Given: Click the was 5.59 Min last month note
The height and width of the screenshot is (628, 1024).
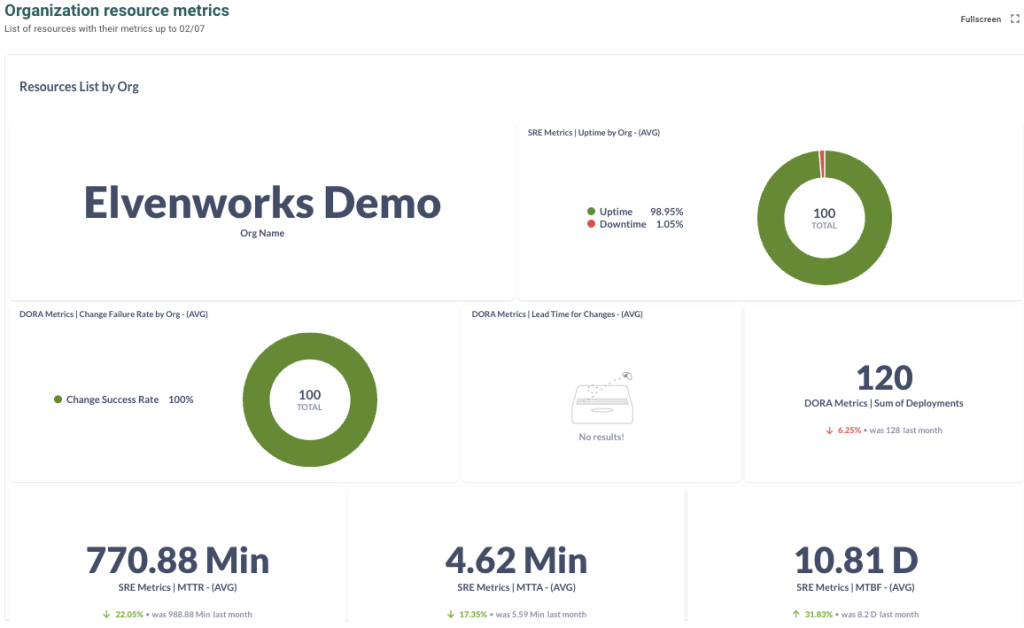Looking at the screenshot, I should point(541,614).
